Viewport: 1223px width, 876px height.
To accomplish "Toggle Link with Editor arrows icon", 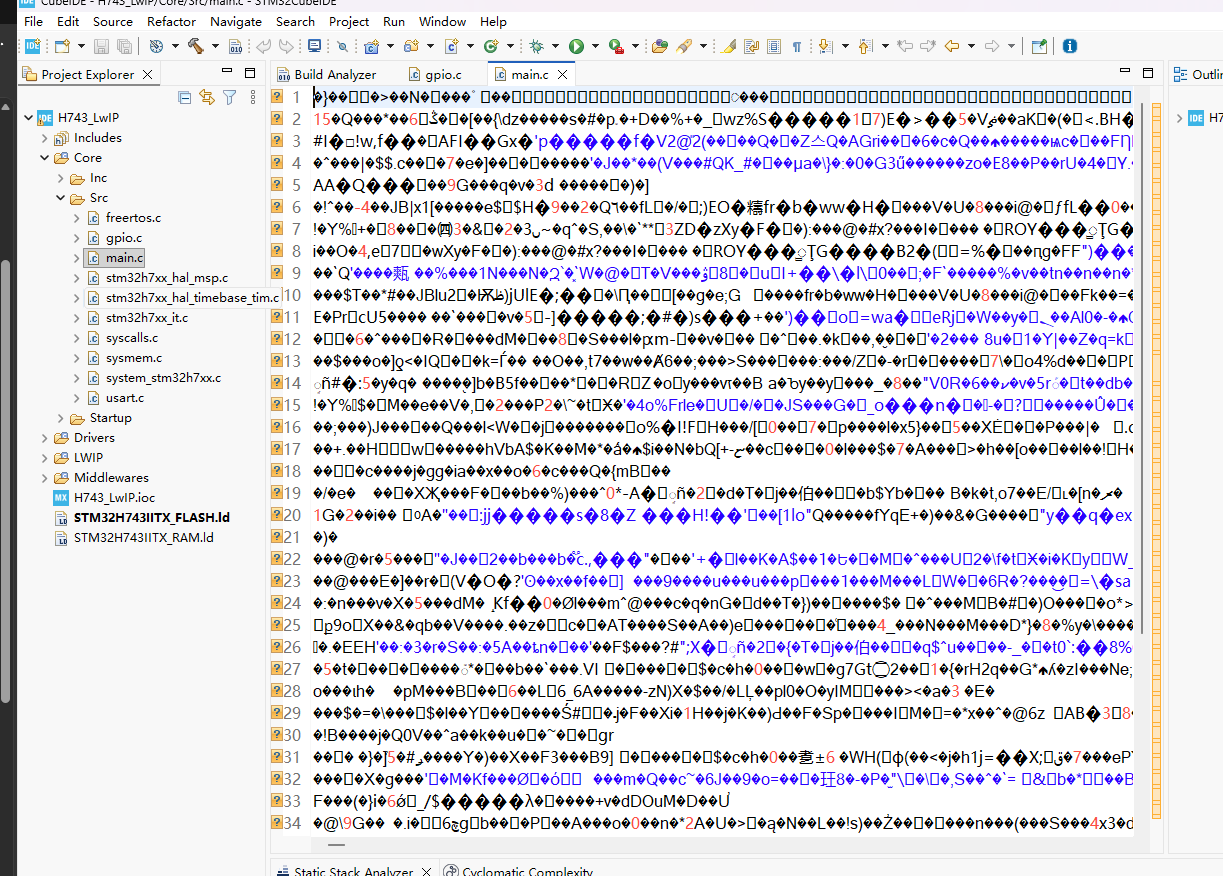I will [207, 97].
